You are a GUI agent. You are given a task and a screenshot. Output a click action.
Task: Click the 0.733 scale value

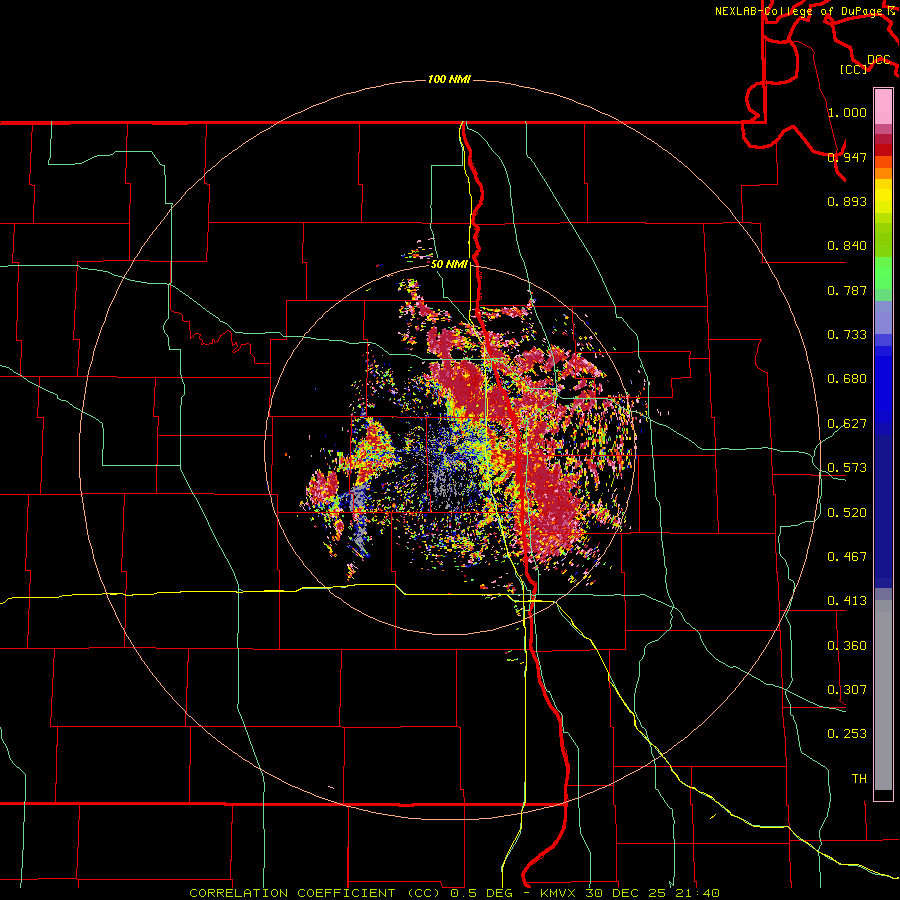tap(847, 335)
